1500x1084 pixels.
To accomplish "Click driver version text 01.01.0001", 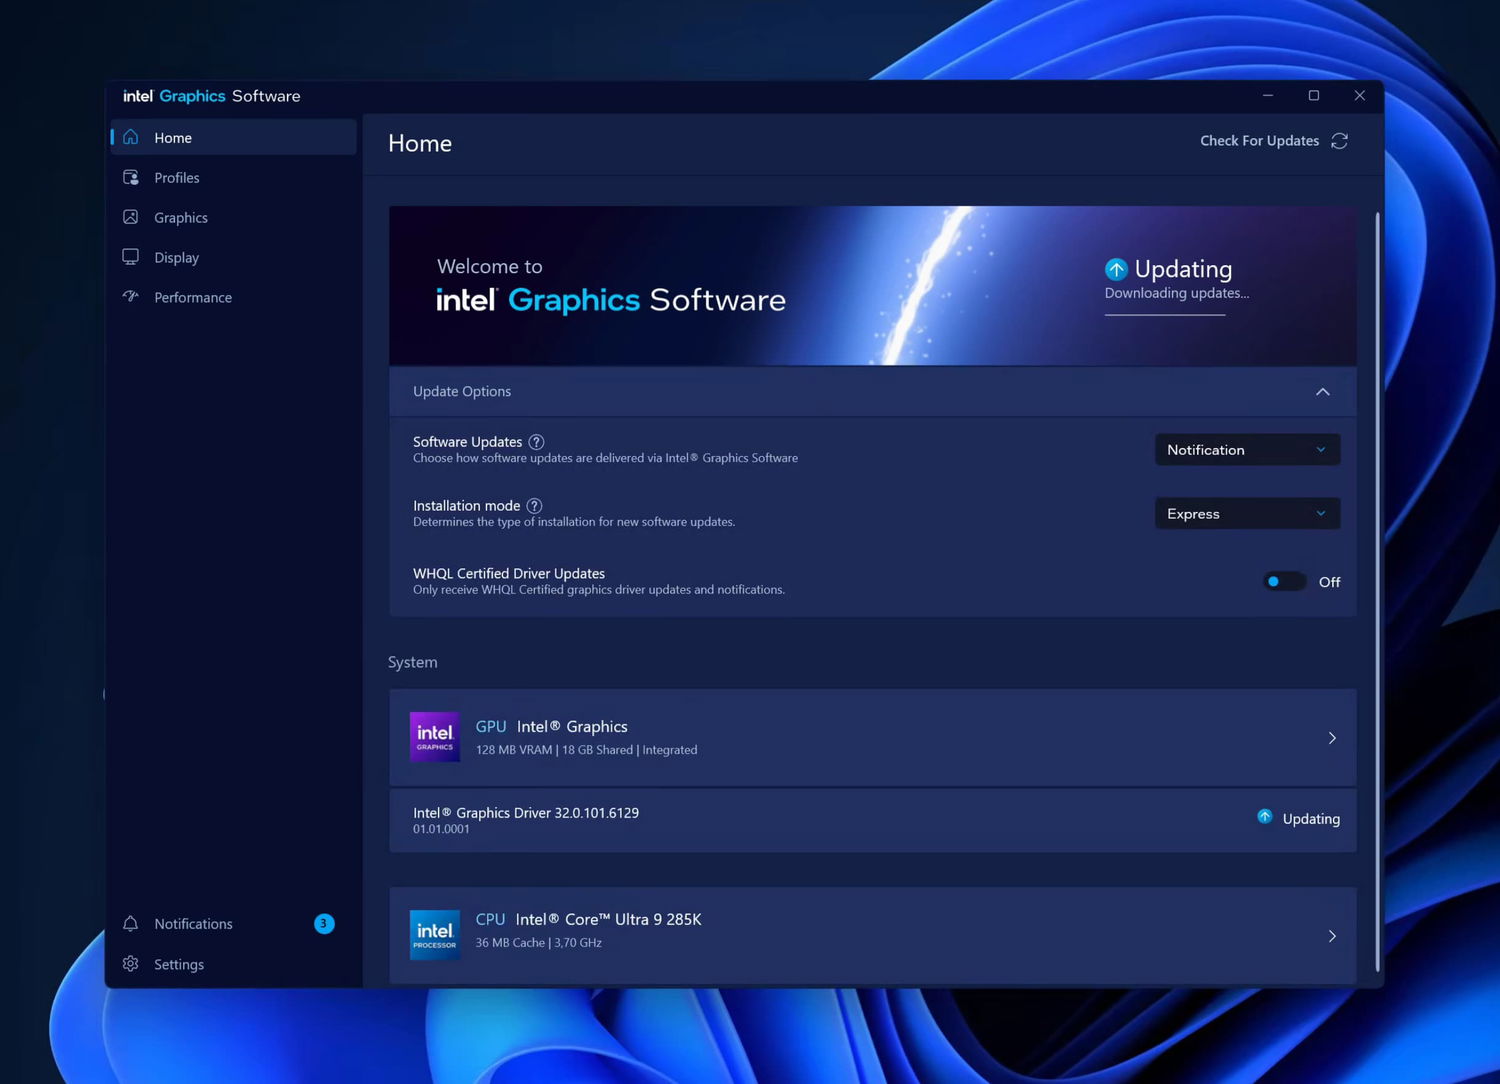I will tap(441, 829).
